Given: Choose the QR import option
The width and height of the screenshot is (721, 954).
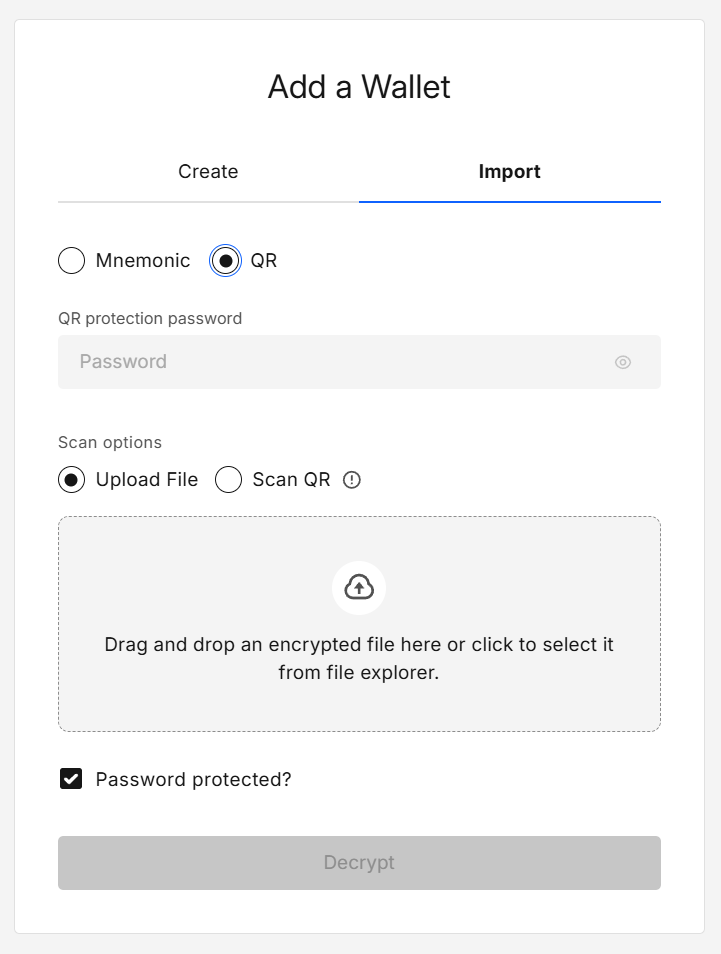Looking at the screenshot, I should click(224, 260).
